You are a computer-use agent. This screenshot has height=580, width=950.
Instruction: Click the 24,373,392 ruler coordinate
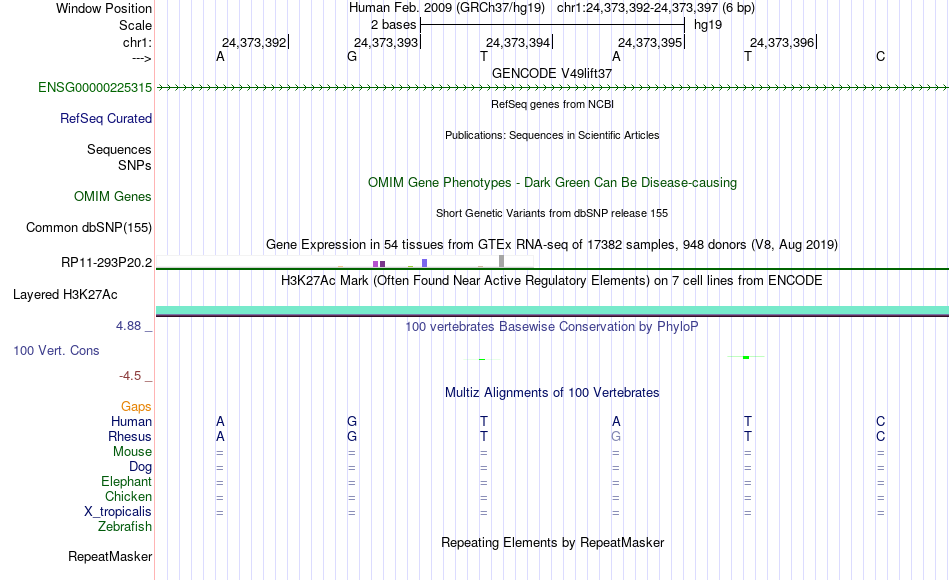(x=254, y=42)
